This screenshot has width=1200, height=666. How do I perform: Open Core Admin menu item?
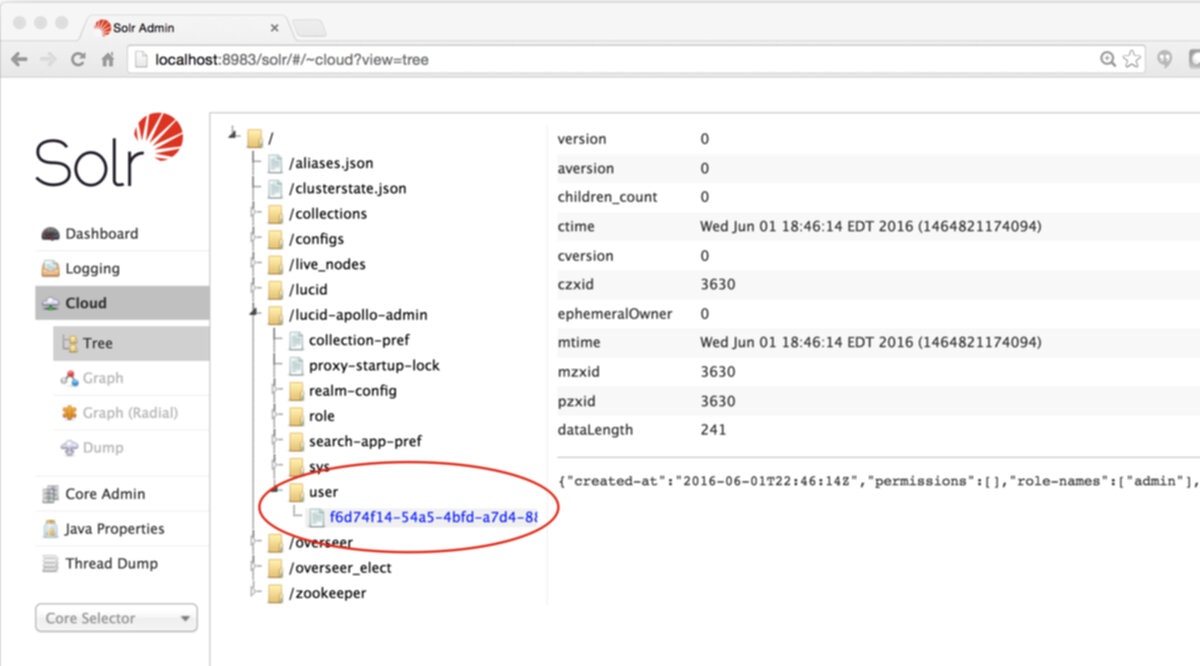coord(122,494)
